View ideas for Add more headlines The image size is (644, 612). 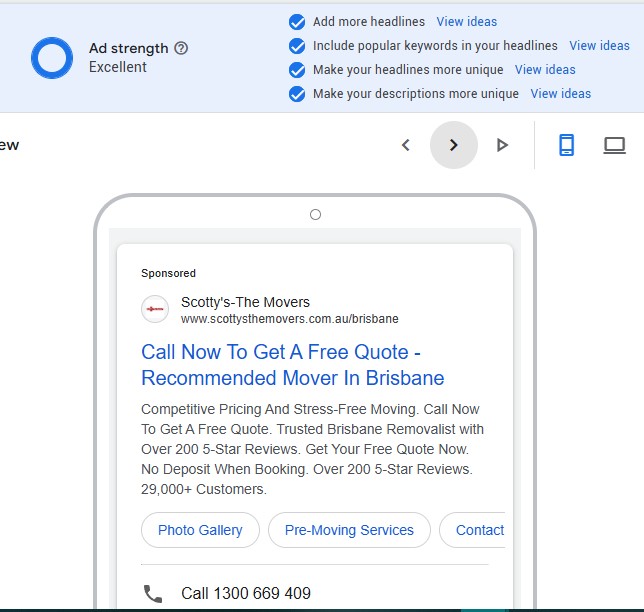pyautogui.click(x=467, y=22)
